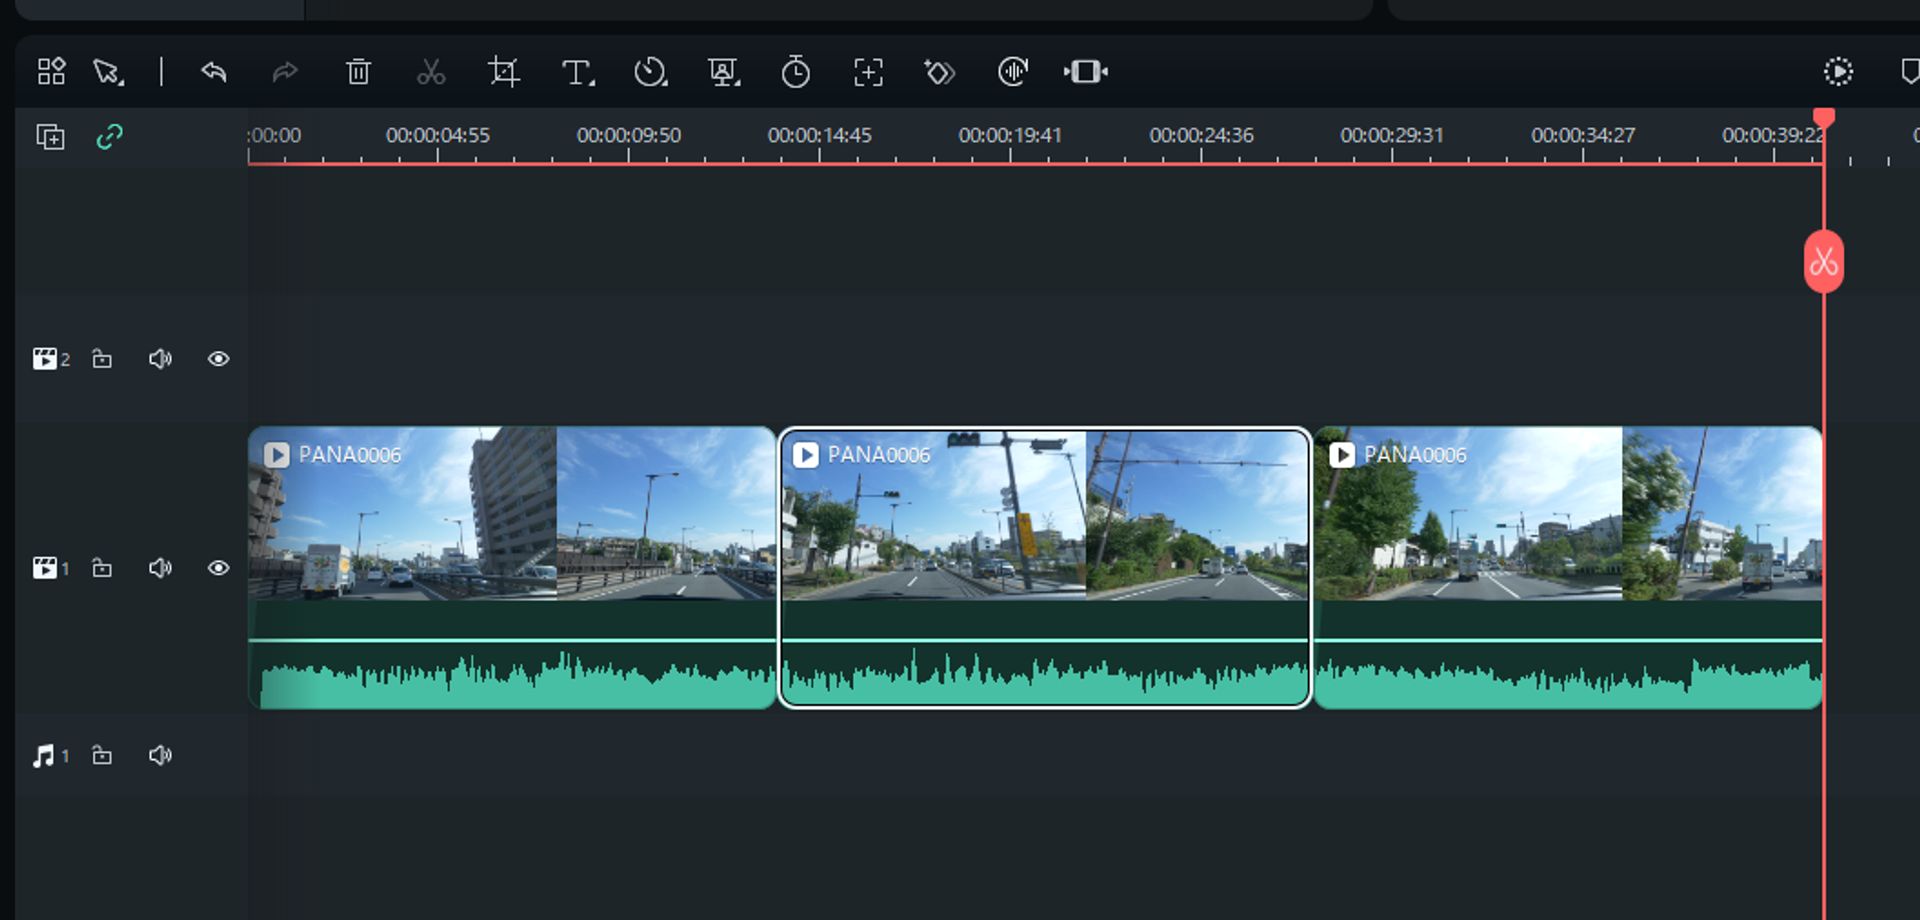Select the Crop tool

pyautogui.click(x=504, y=72)
